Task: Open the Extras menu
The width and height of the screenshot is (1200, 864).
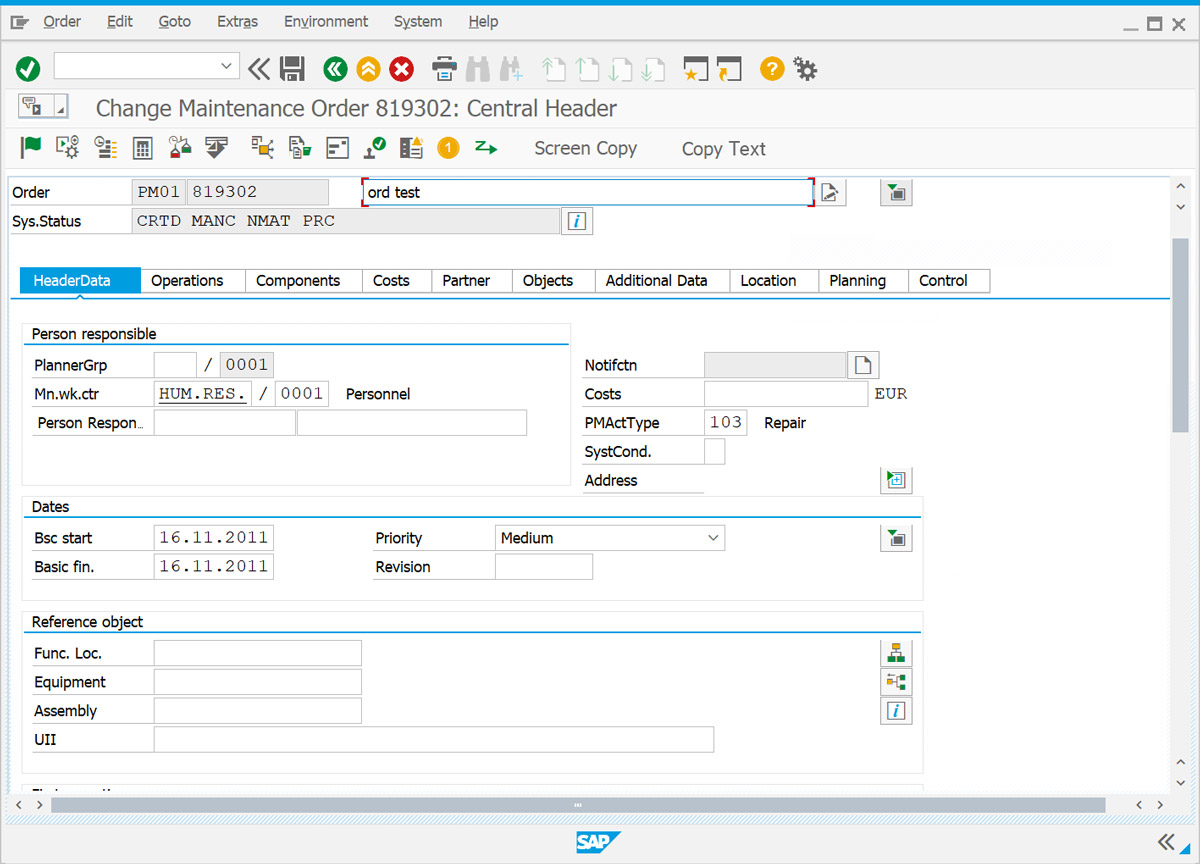Action: point(237,21)
